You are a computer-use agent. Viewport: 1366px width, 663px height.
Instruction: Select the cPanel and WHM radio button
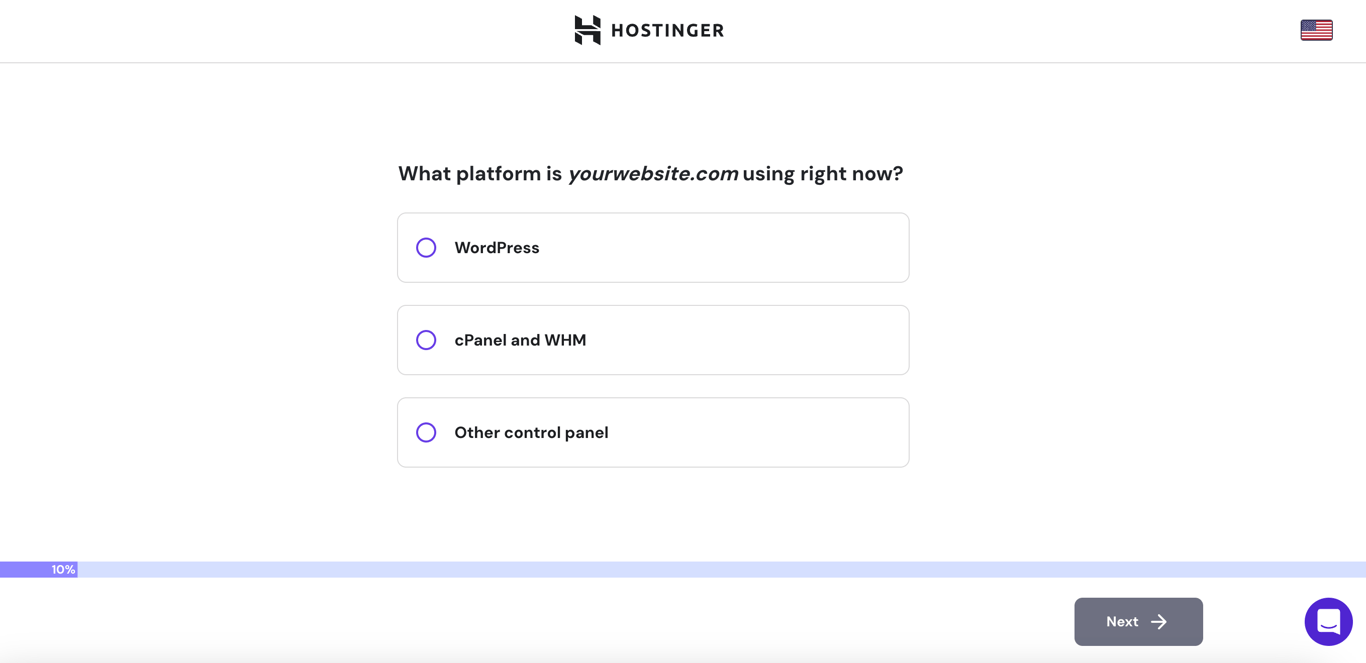tap(426, 340)
